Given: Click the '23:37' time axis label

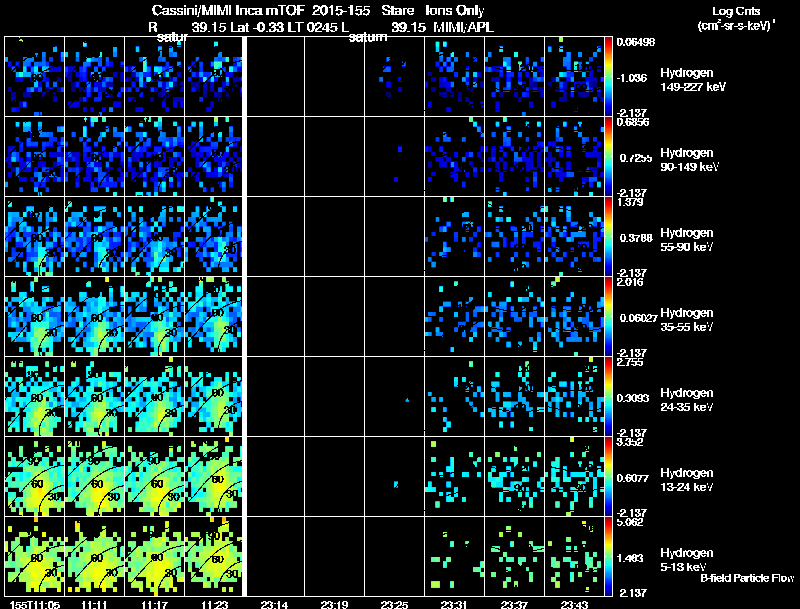Looking at the screenshot, I should coord(514,604).
